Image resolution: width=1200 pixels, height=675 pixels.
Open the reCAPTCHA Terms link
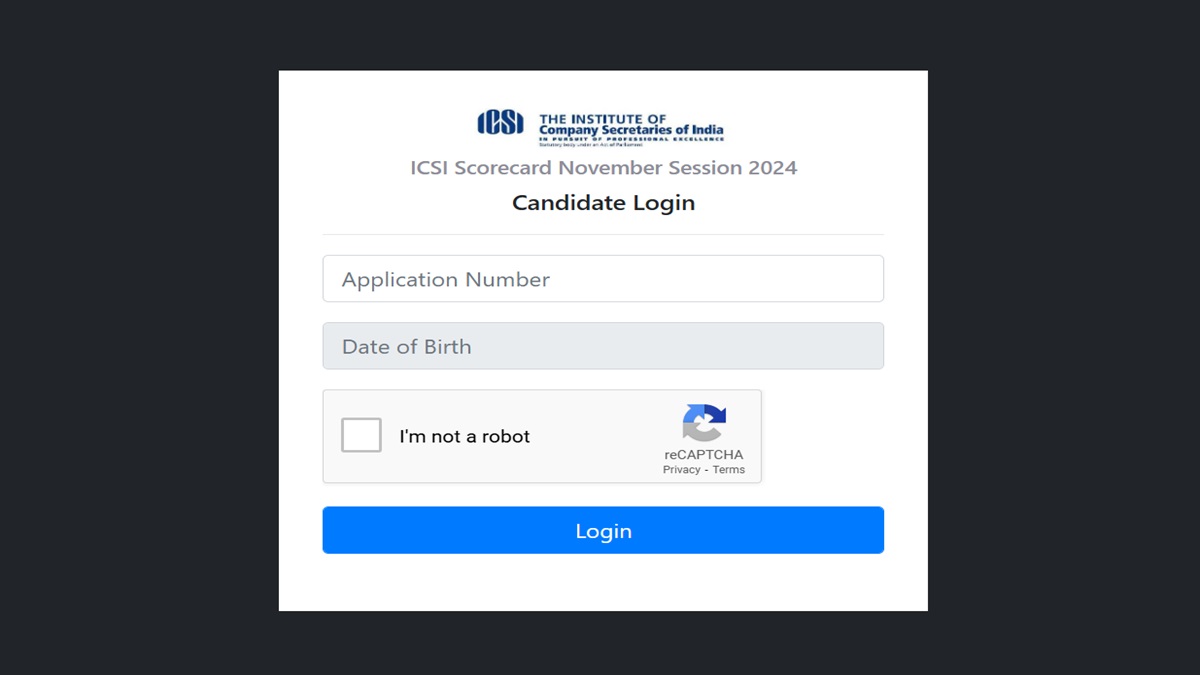point(728,470)
